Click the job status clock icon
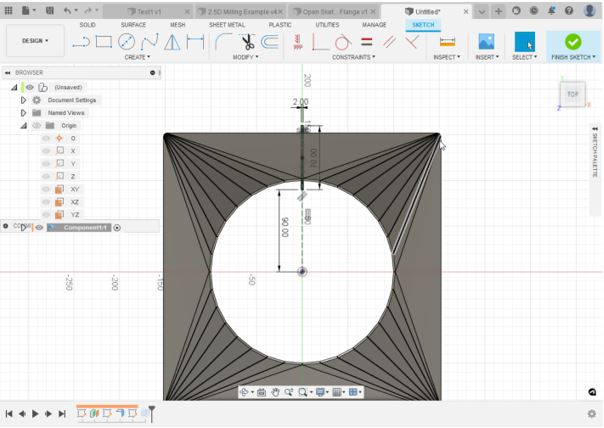The width and height of the screenshot is (604, 428). [534, 11]
